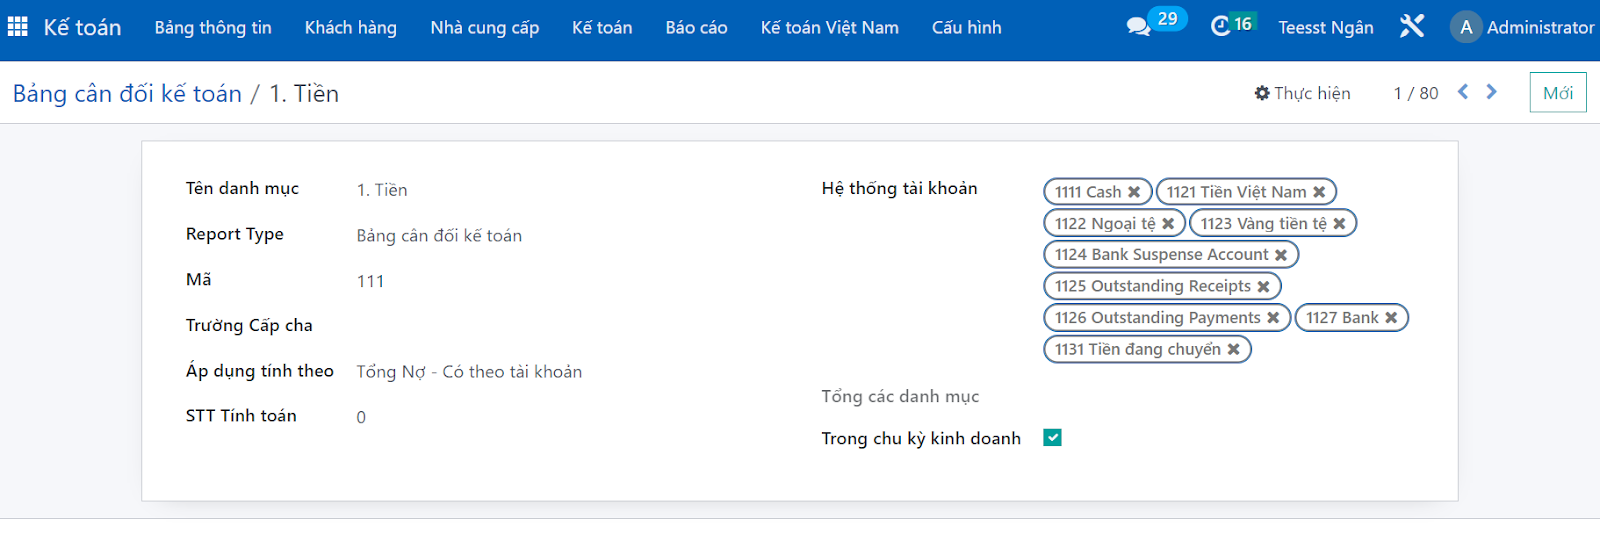Open the activities clock icon with 16
The width and height of the screenshot is (1600, 541).
[1221, 27]
